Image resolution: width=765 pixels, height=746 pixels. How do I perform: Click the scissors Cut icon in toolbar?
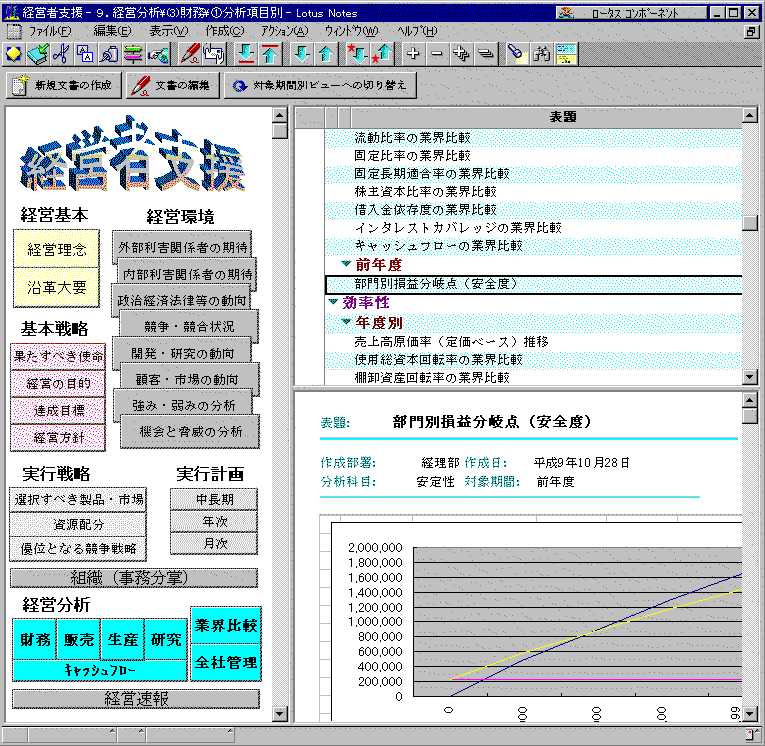(x=62, y=53)
